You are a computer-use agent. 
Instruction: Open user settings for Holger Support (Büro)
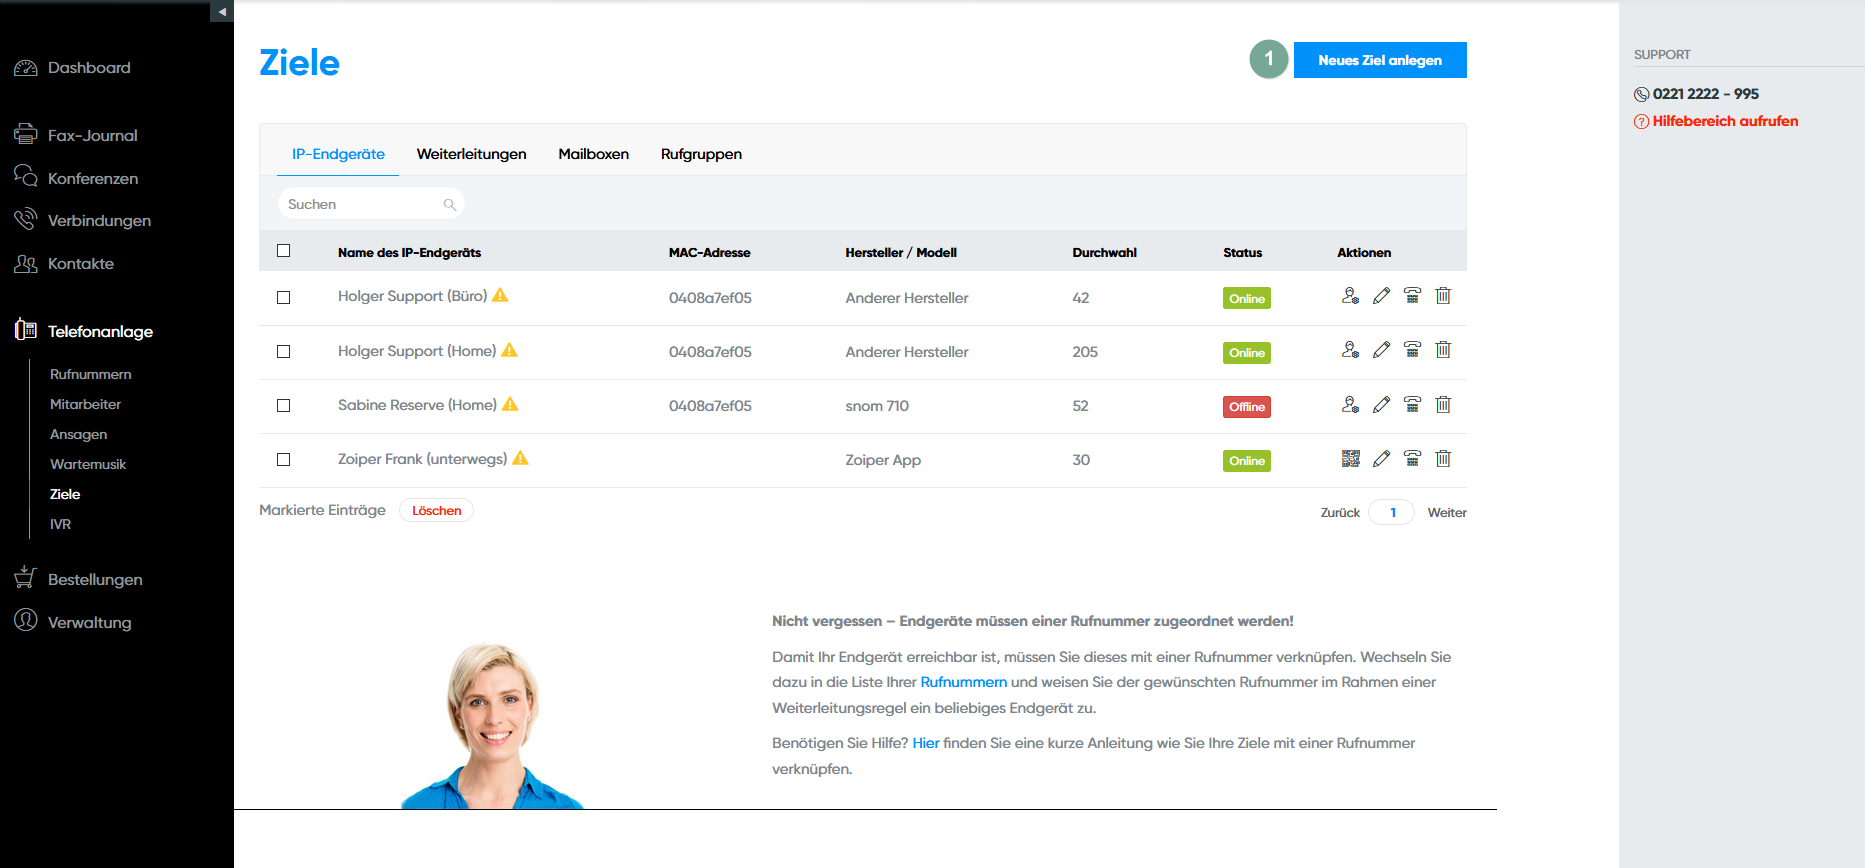1350,296
